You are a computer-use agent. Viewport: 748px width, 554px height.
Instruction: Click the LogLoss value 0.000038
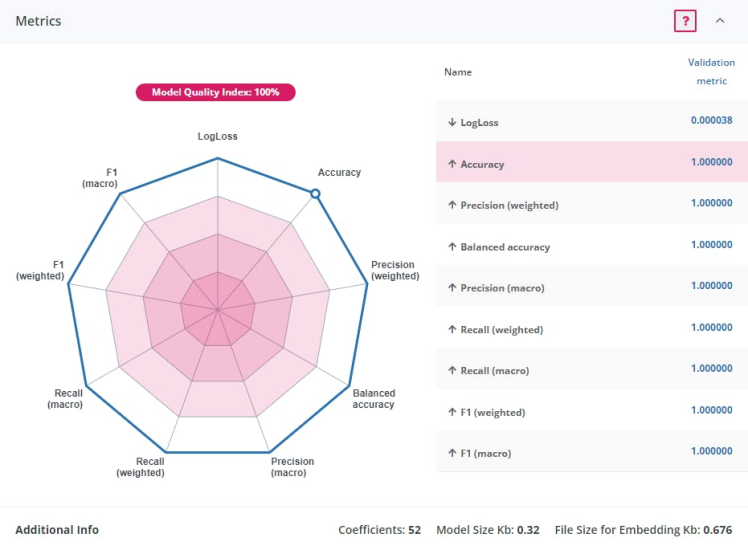click(x=711, y=121)
